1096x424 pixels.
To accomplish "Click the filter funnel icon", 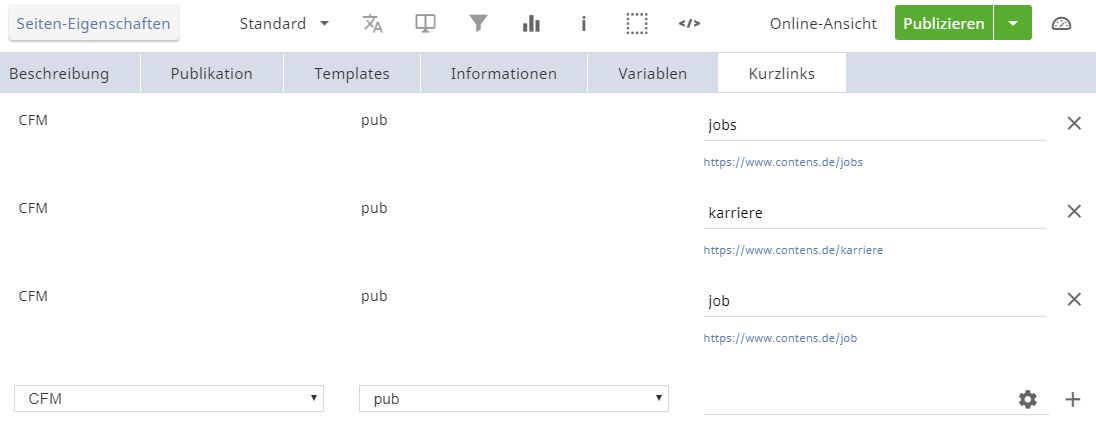I will tap(478, 24).
